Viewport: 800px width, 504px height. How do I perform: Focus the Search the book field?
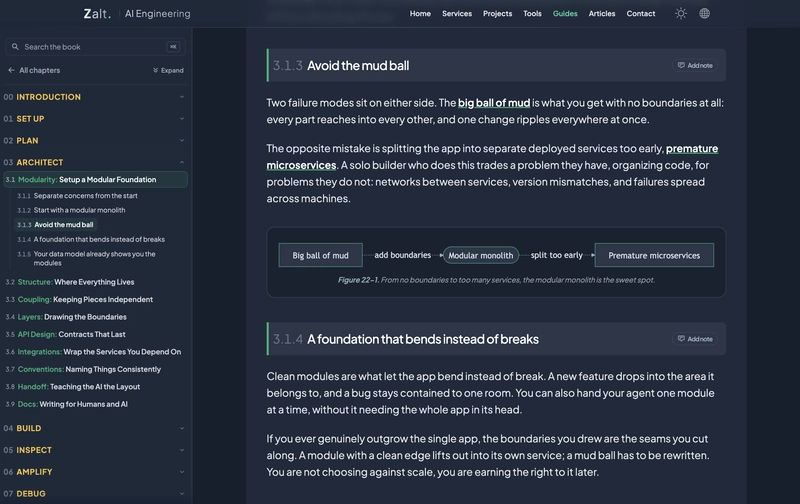(95, 47)
